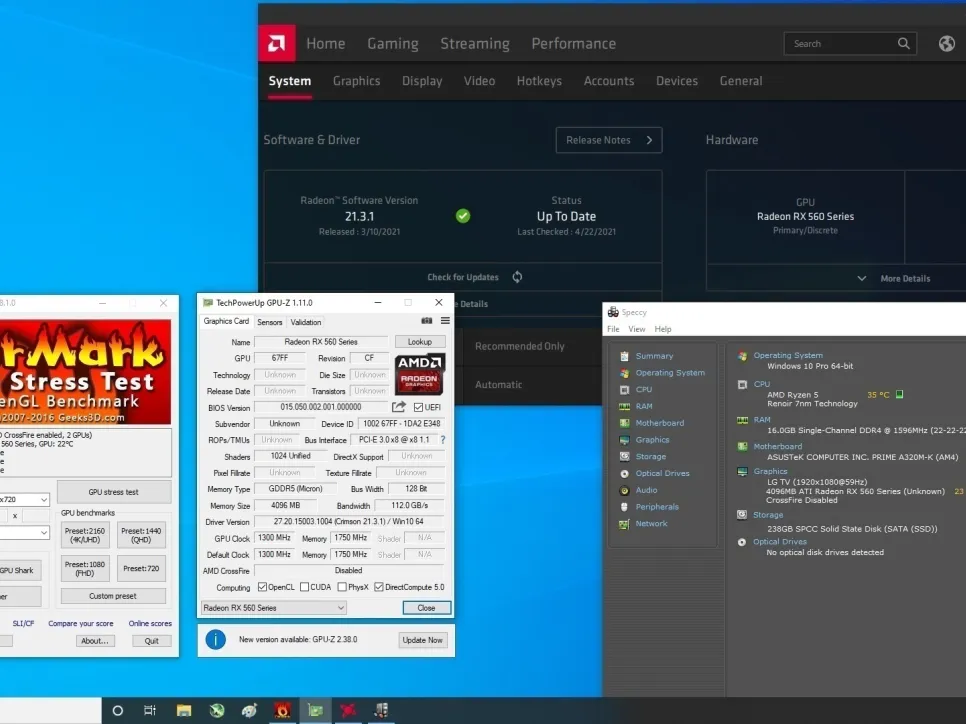Click the AMD Radeon Graphics logo in GPU-Z
This screenshot has width=966, height=724.
[419, 373]
